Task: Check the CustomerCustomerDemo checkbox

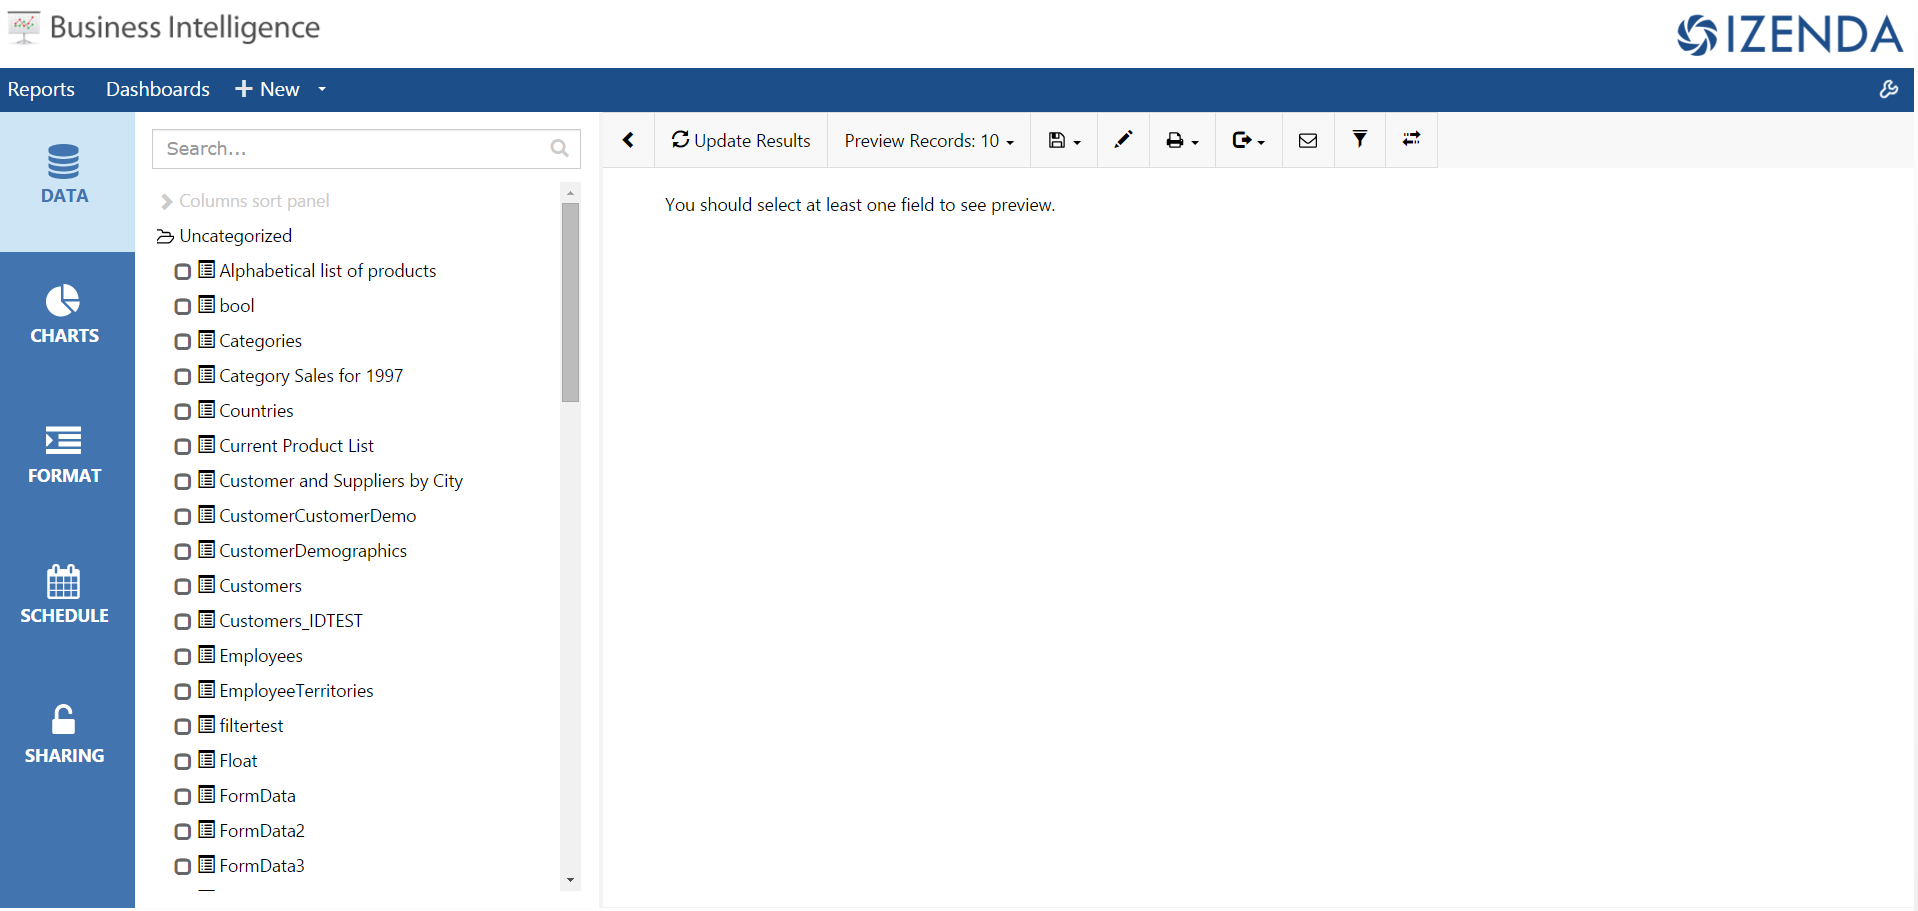Action: [x=182, y=517]
